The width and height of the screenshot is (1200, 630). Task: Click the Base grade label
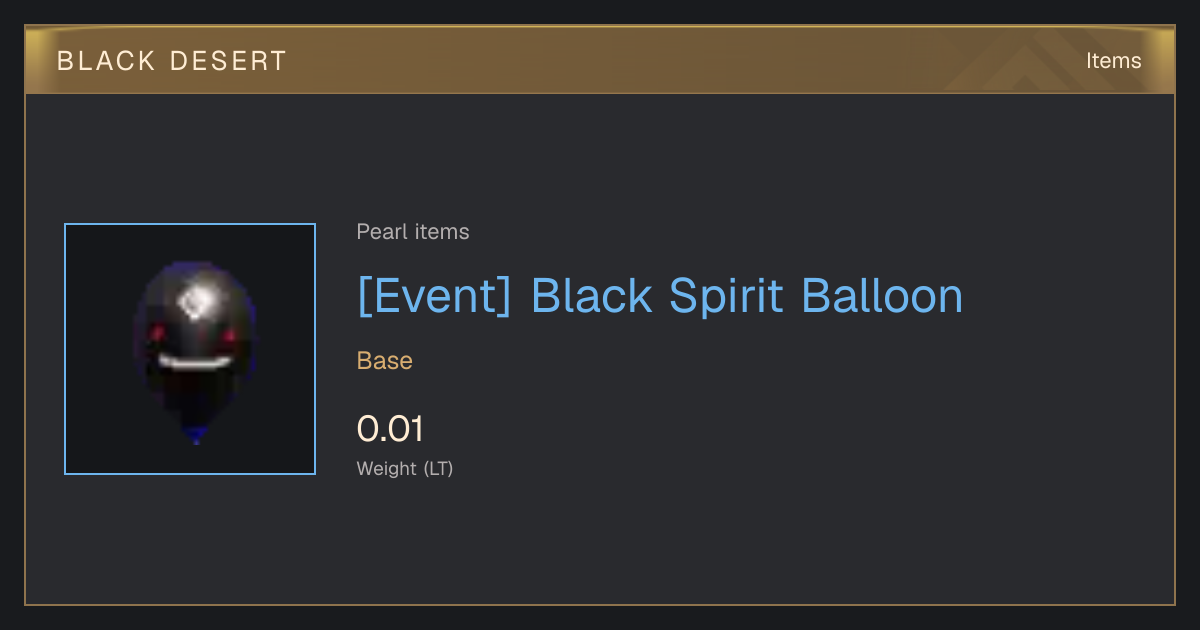[x=385, y=361]
